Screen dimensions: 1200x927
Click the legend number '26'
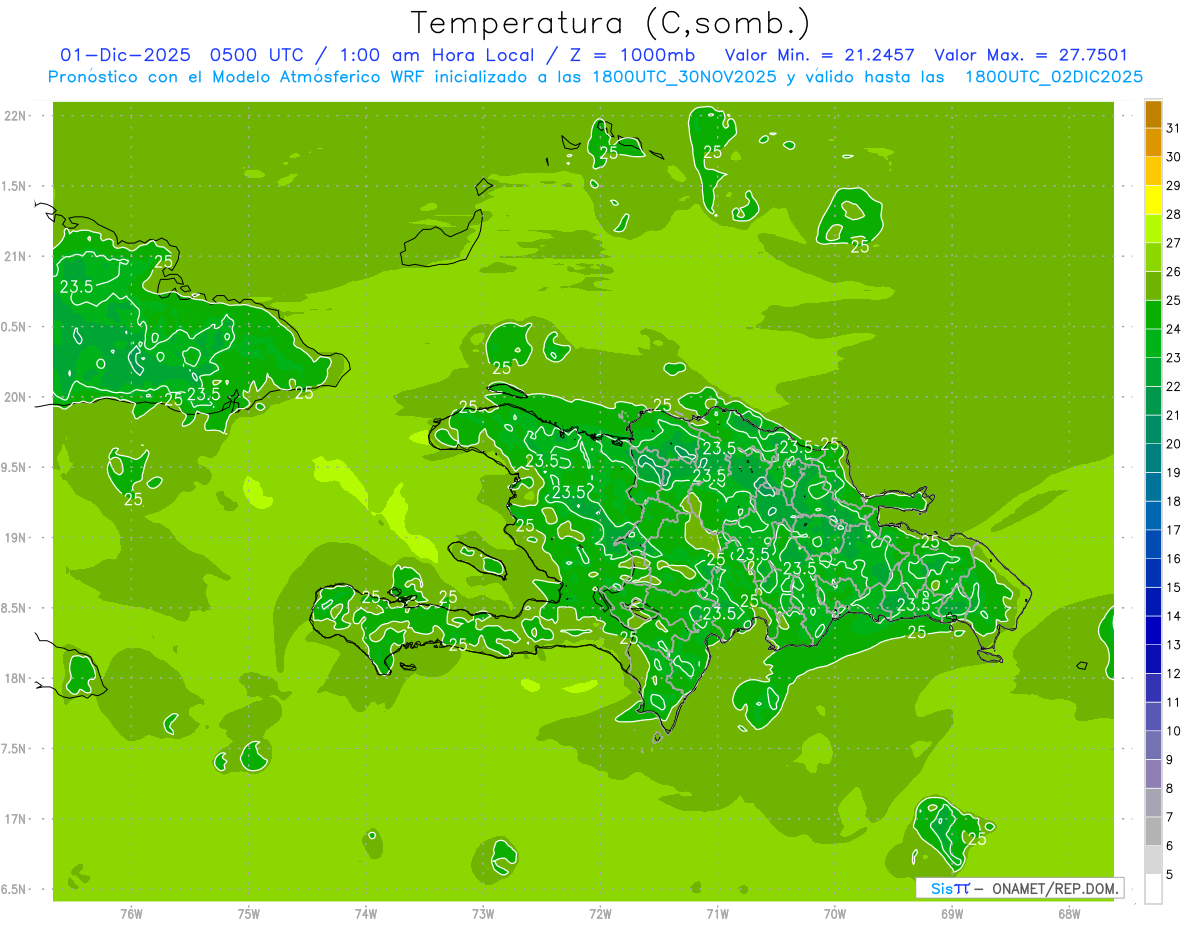(x=1173, y=271)
